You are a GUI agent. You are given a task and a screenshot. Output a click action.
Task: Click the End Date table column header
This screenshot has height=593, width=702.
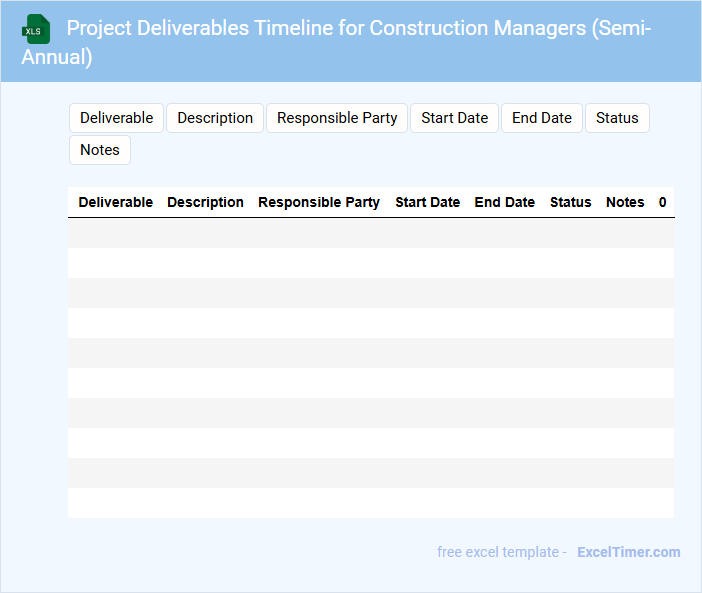pyautogui.click(x=504, y=202)
